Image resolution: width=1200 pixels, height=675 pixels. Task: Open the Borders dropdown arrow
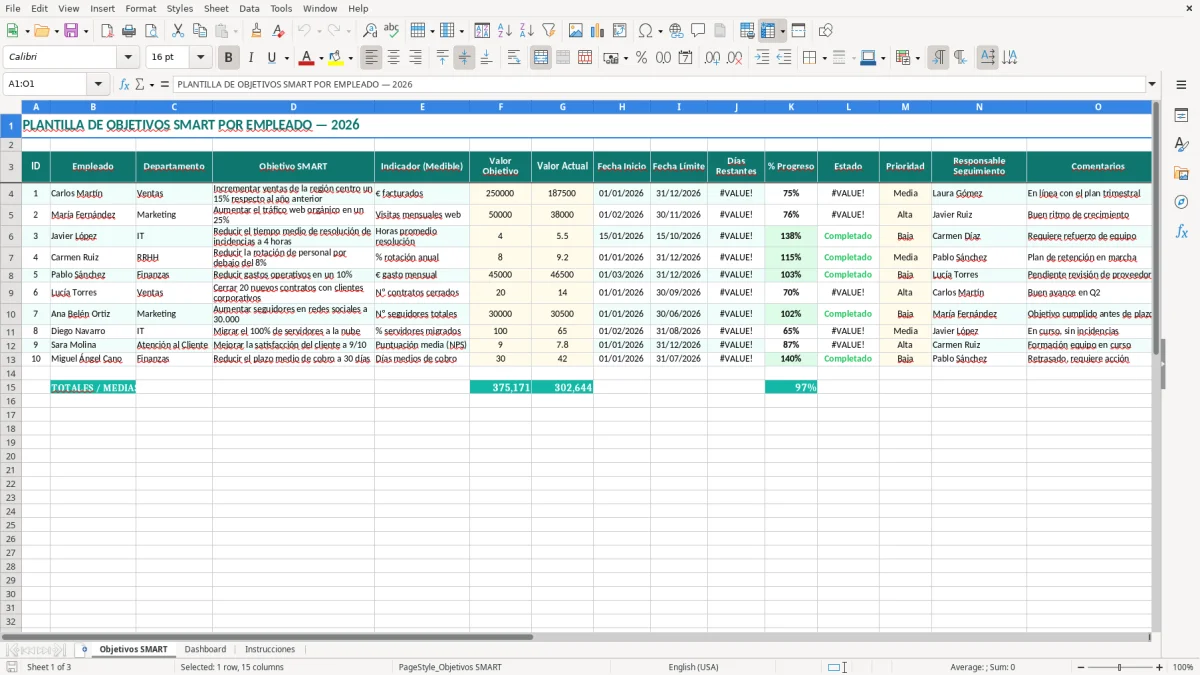point(825,58)
